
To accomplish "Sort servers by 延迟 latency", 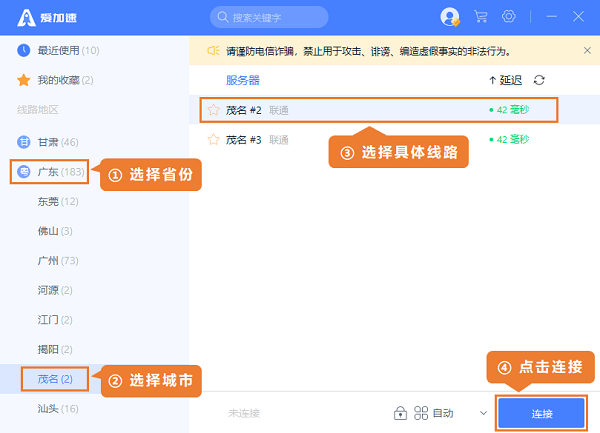I will [505, 80].
